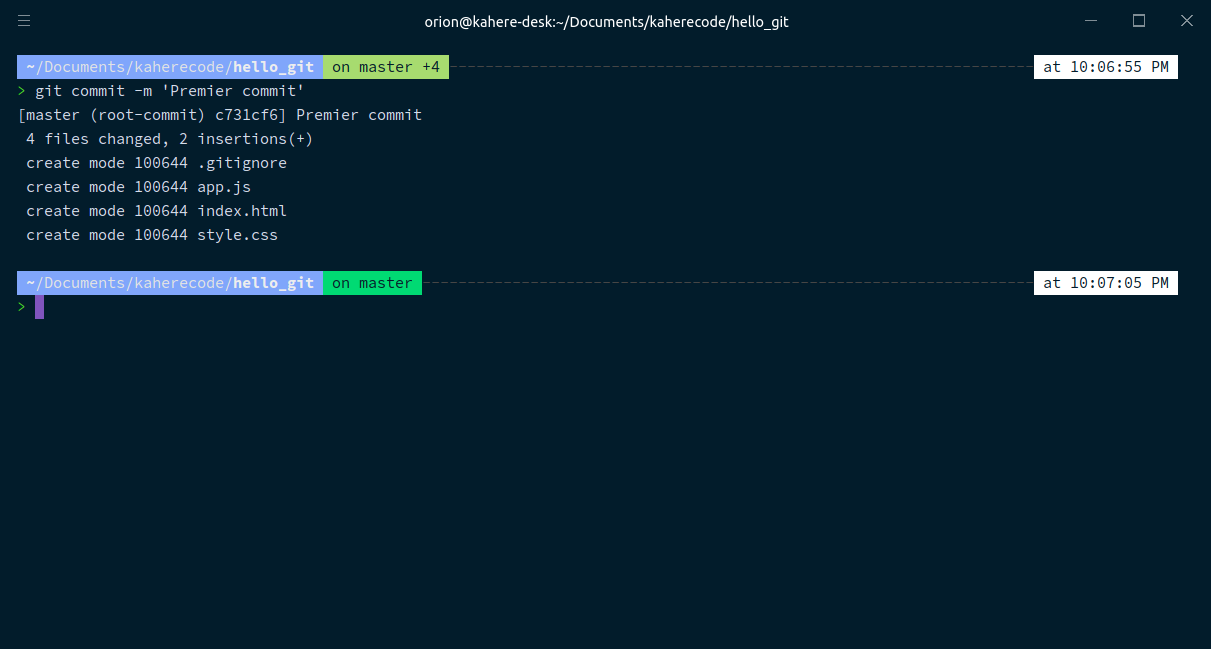Click the orion@kahere-desk window title
Screen dimensions: 1211x649
point(606,21)
